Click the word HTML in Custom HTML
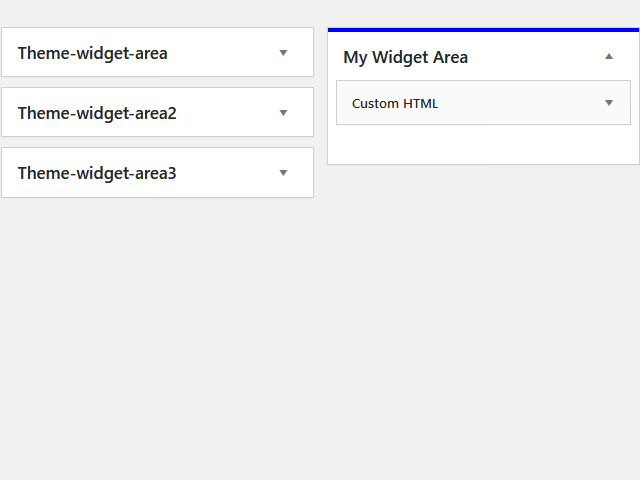 420,104
